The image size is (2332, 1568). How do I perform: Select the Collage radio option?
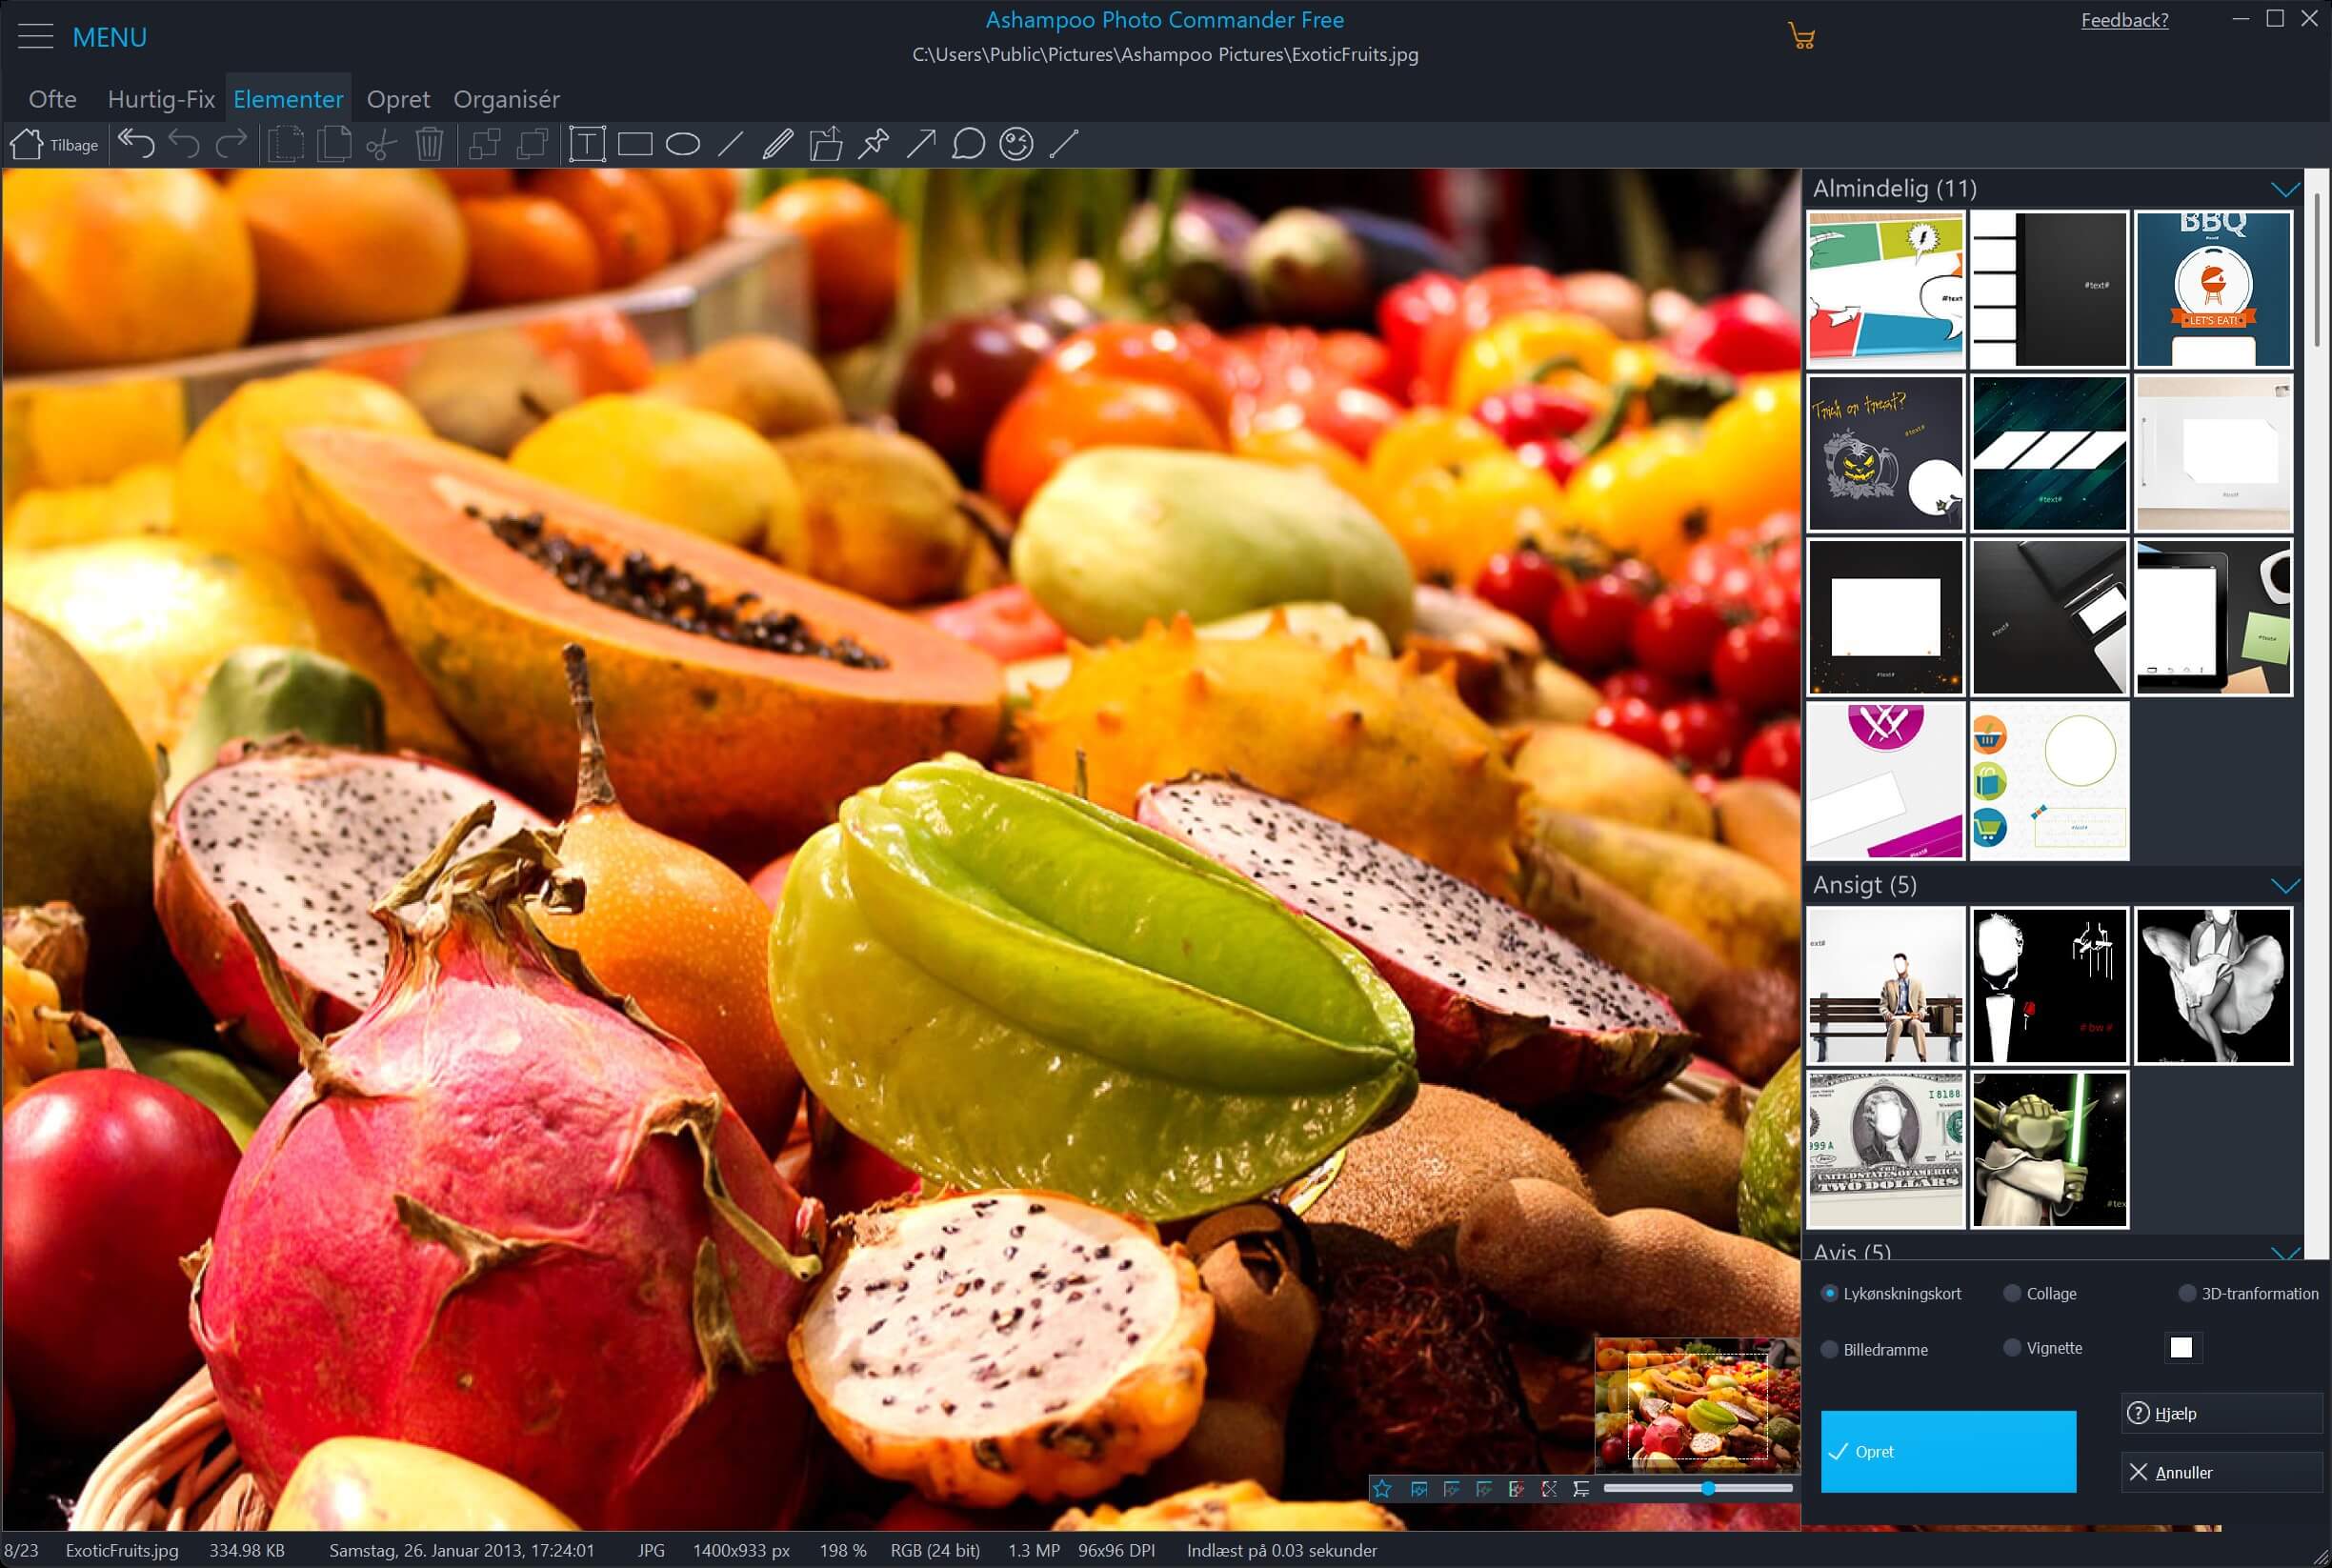pyautogui.click(x=2012, y=1293)
